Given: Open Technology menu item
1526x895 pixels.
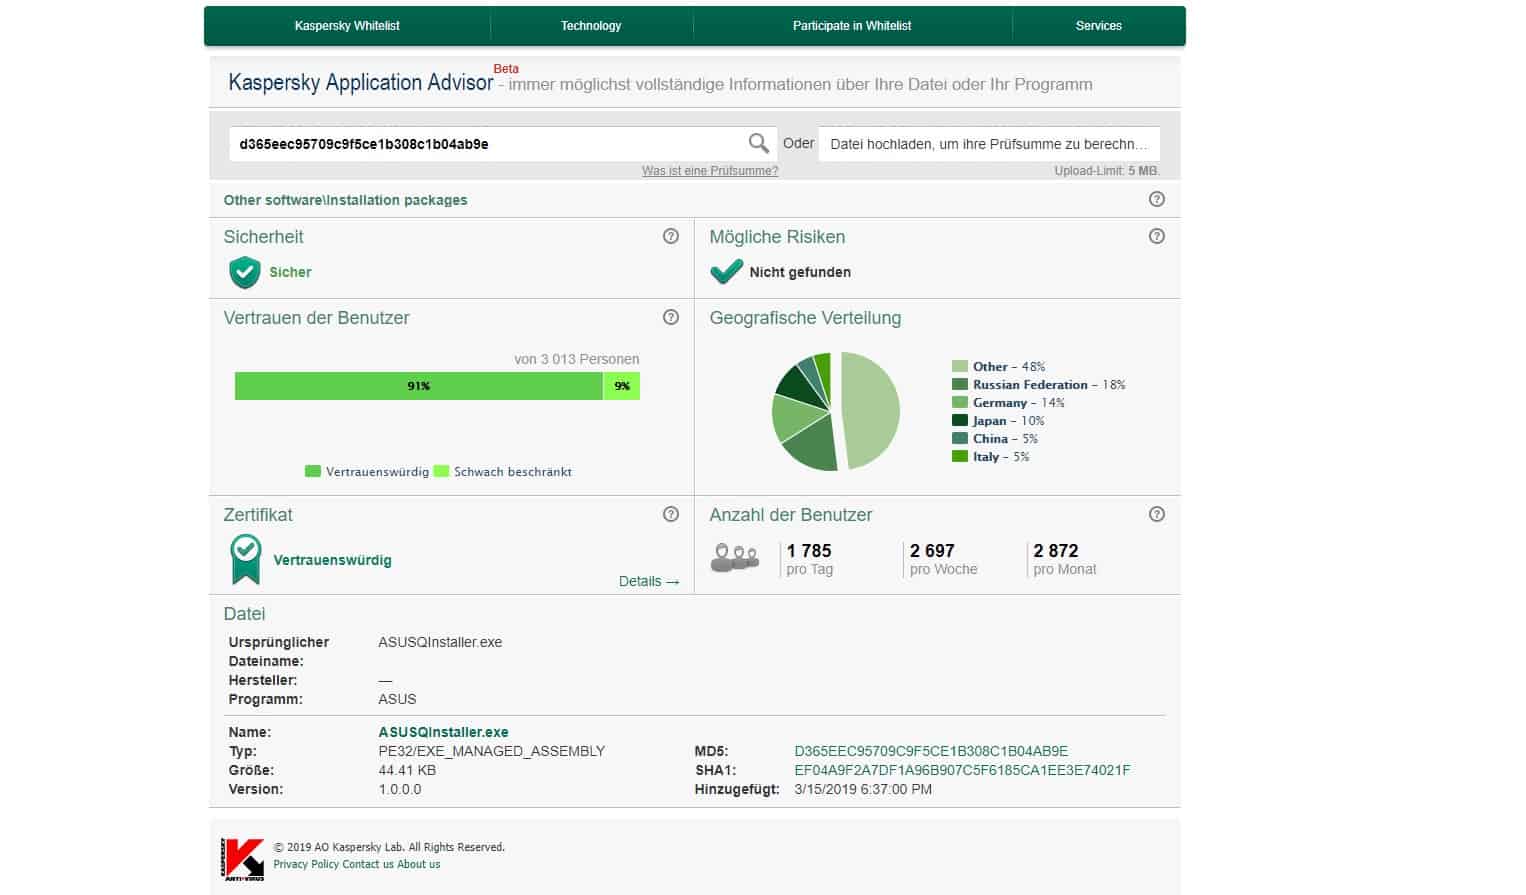Looking at the screenshot, I should point(591,26).
